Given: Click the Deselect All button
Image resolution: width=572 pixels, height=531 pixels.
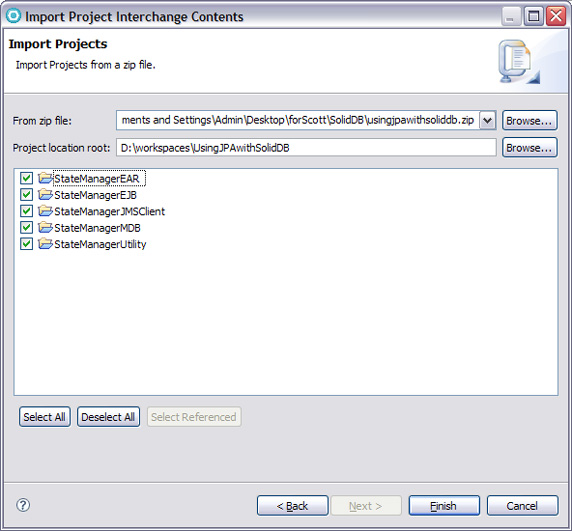Looking at the screenshot, I should 108,417.
